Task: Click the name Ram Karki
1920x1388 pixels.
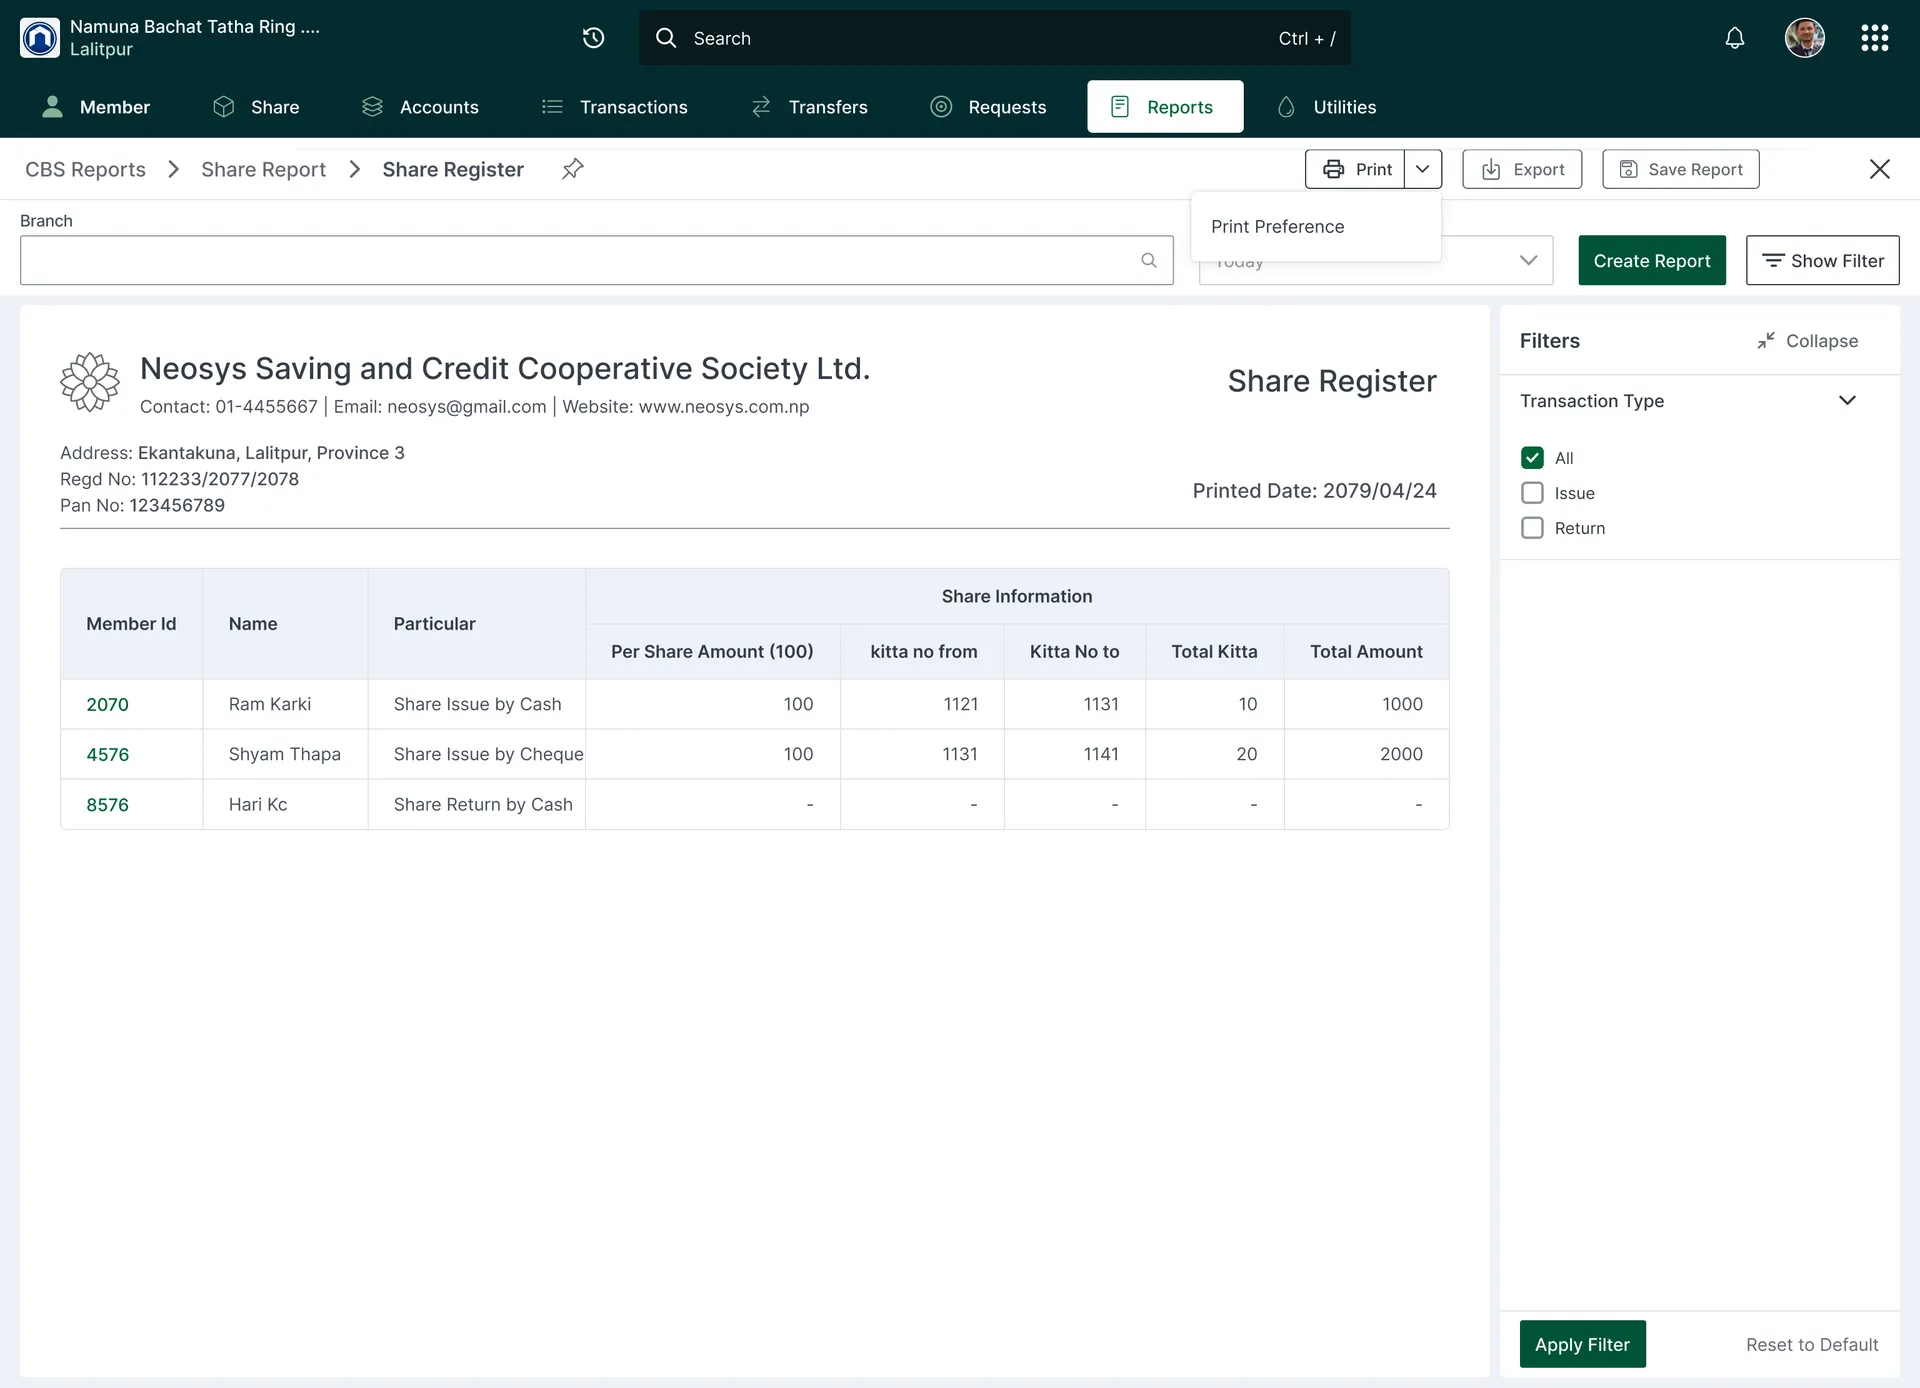Action: [x=270, y=704]
